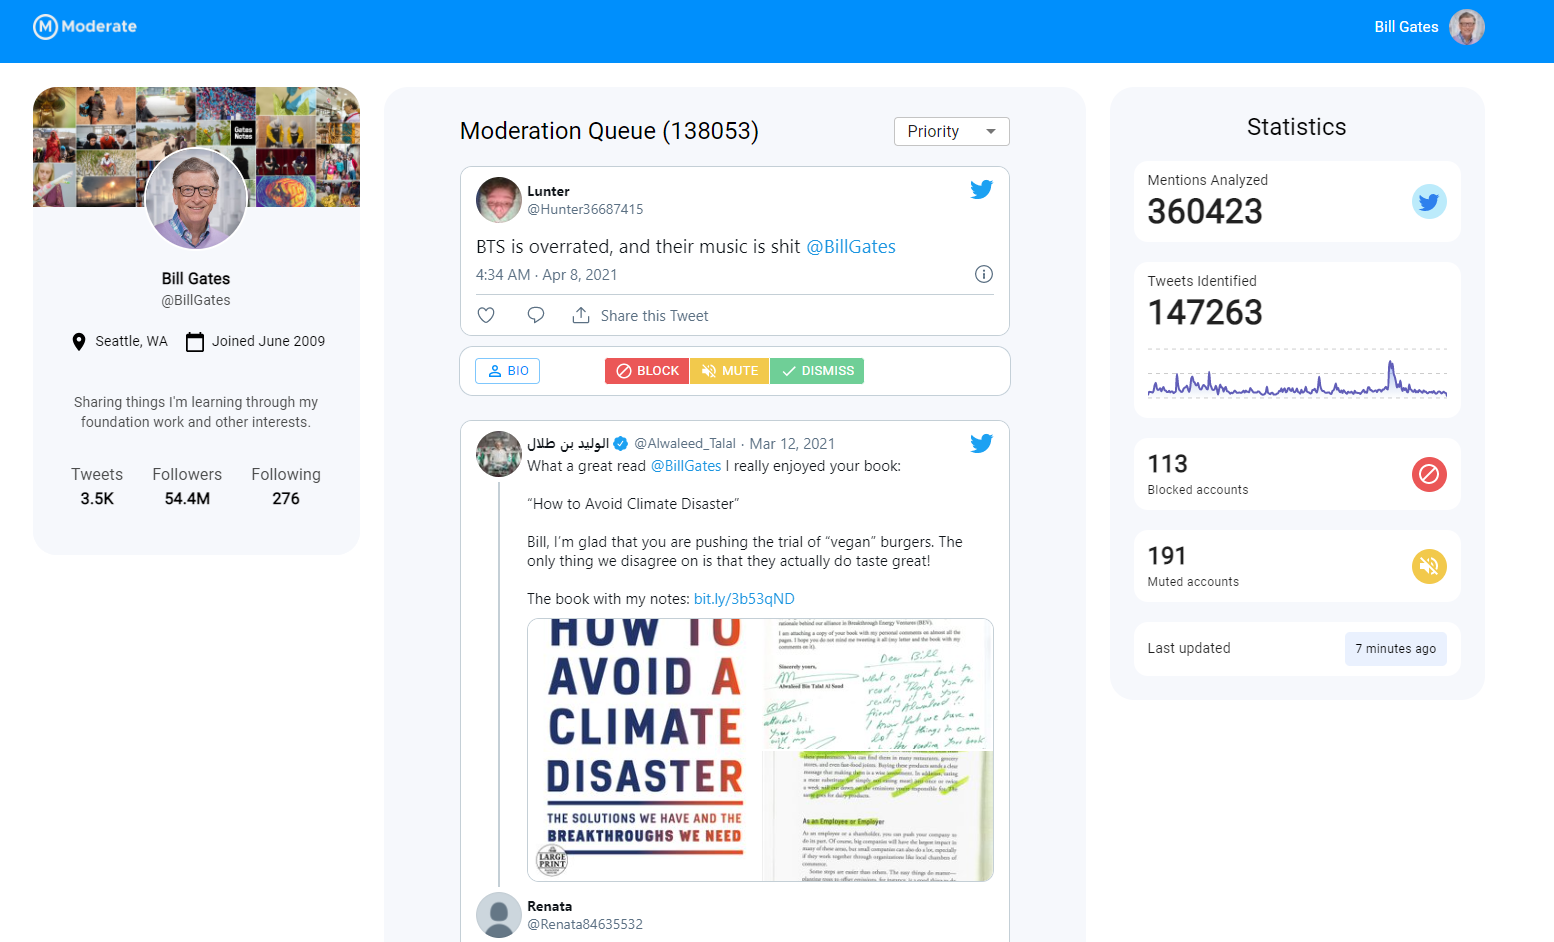Click the handwritten letter image
The height and width of the screenshot is (942, 1554).
pyautogui.click(x=878, y=685)
